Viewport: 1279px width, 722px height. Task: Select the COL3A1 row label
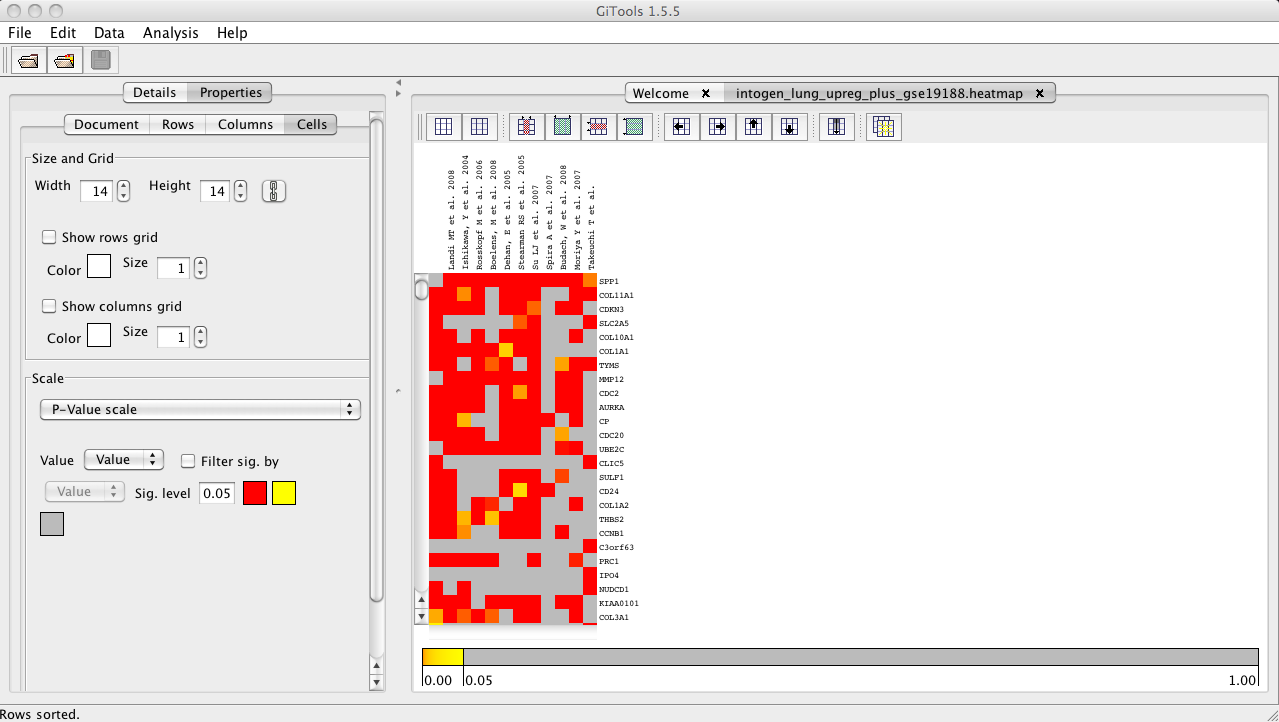(613, 618)
